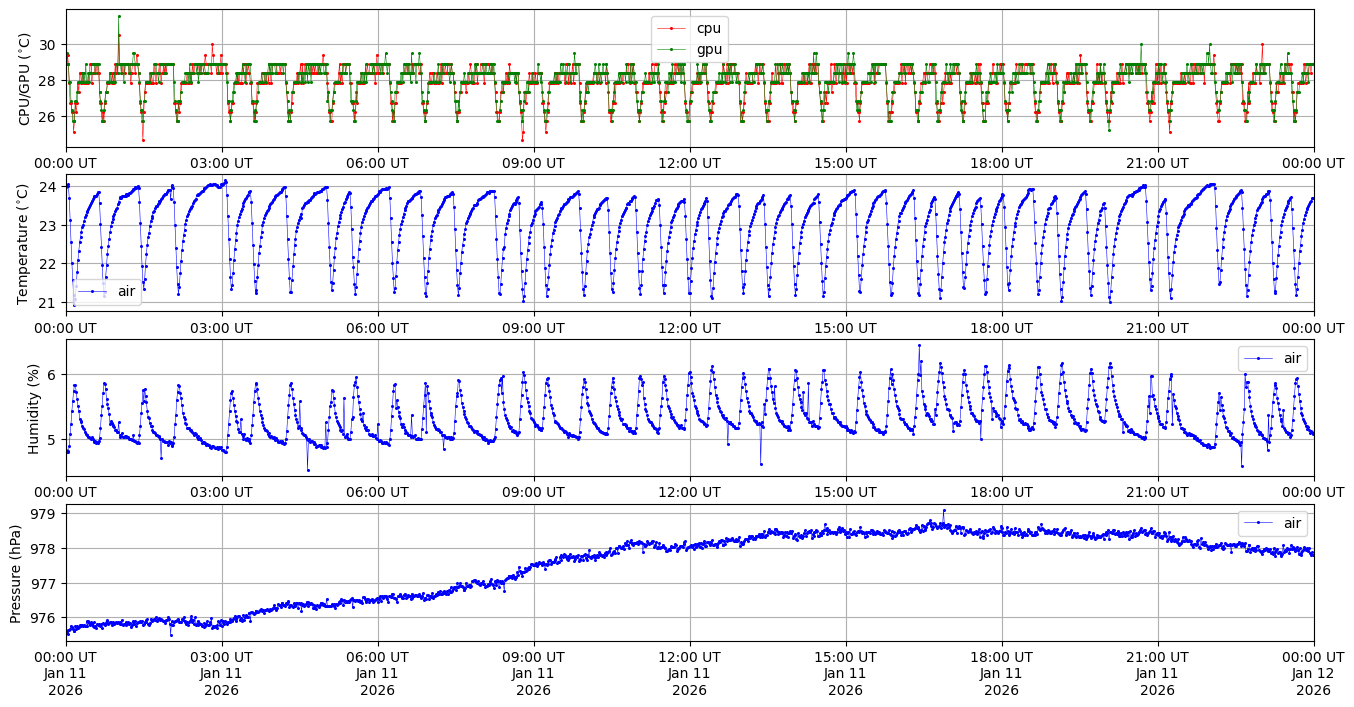
Task: Click the Jan 12 2026 date label
Action: click(x=1313, y=682)
